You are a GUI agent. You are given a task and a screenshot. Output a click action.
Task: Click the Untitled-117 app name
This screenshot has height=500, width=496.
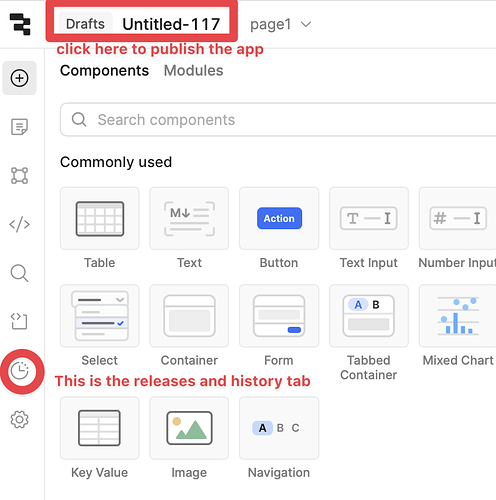171,24
